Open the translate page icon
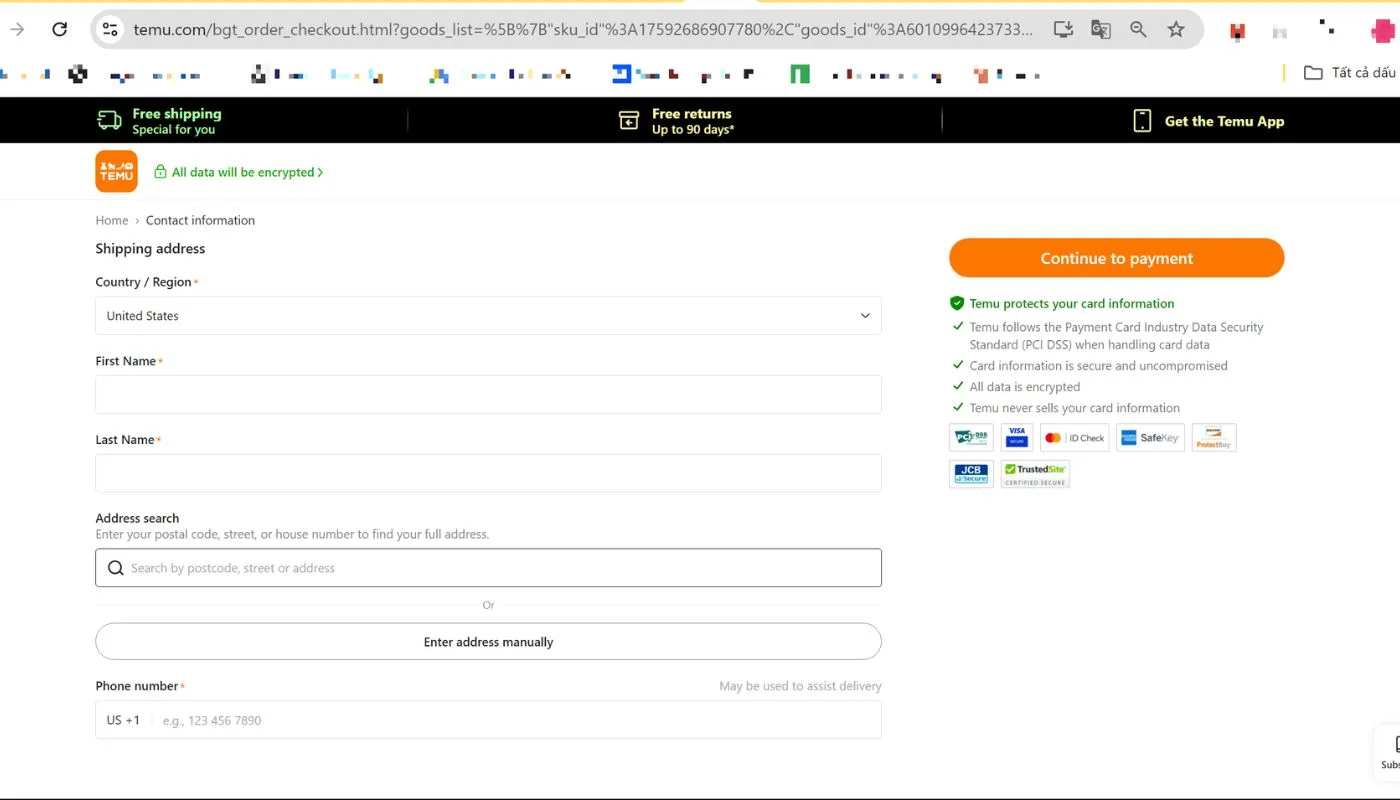1400x800 pixels. pos(1101,29)
